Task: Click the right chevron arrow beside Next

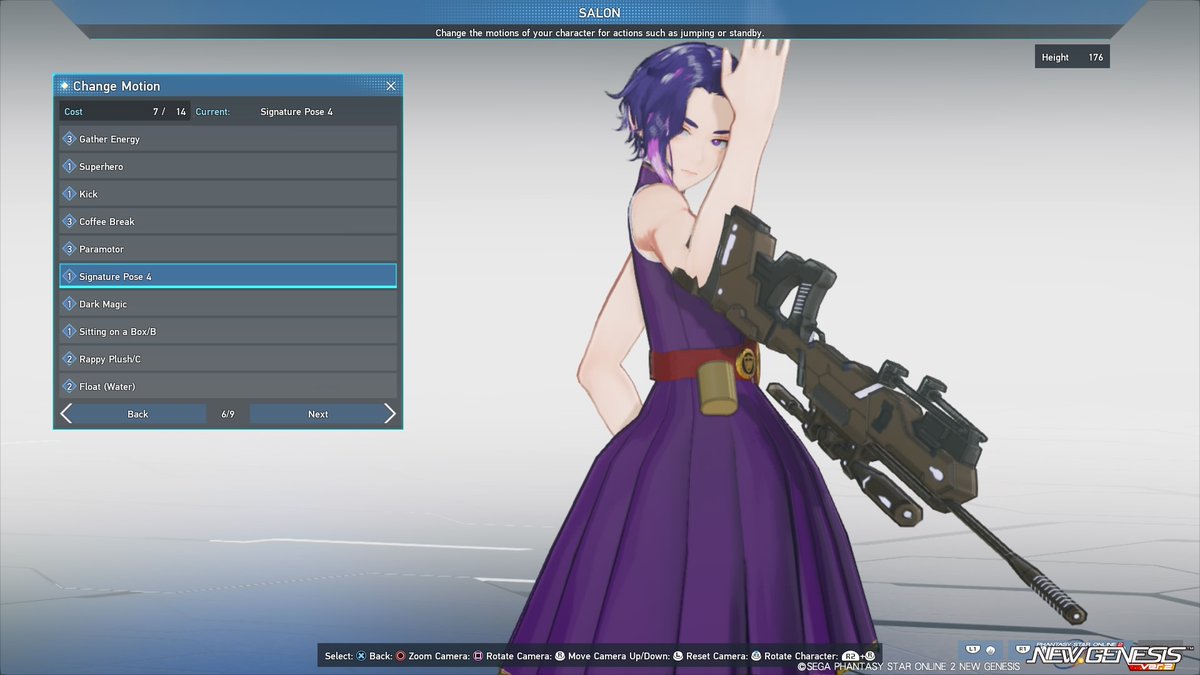Action: click(390, 414)
